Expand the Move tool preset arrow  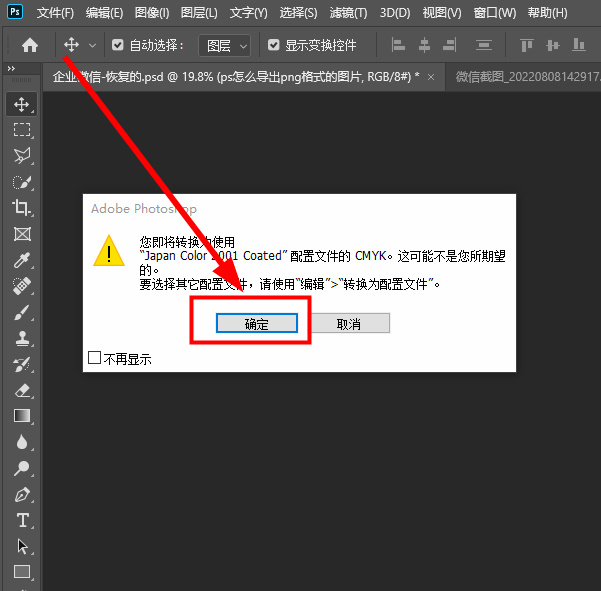(x=92, y=46)
